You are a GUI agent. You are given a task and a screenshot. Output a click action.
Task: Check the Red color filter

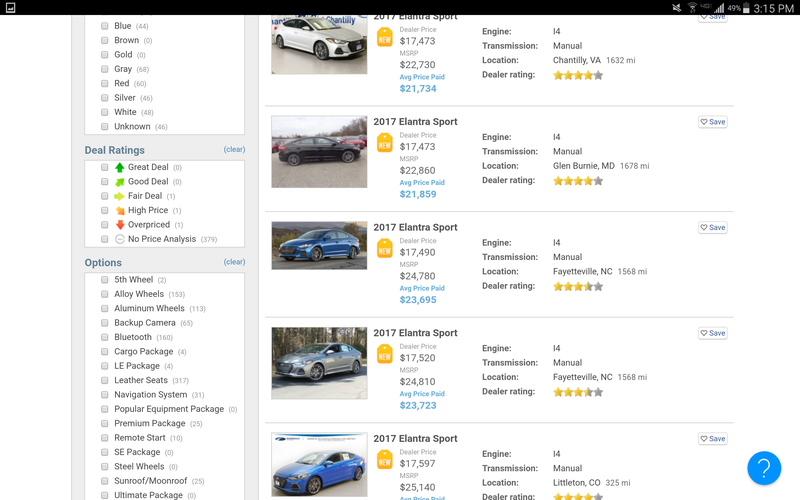105,83
